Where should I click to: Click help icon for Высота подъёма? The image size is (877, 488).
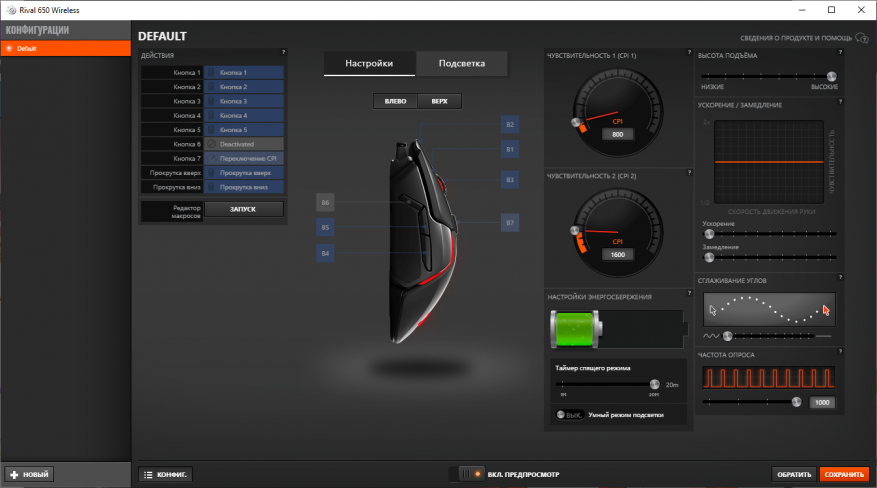click(840, 52)
